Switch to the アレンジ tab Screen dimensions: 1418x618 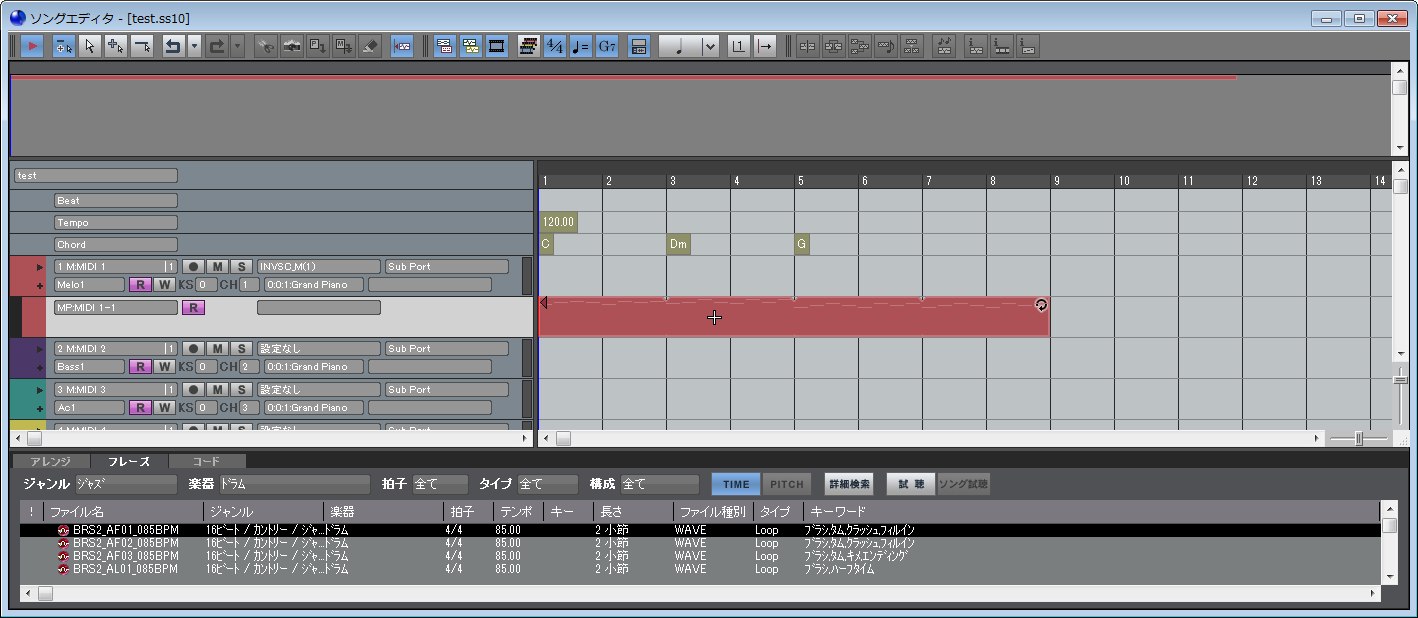tap(50, 461)
